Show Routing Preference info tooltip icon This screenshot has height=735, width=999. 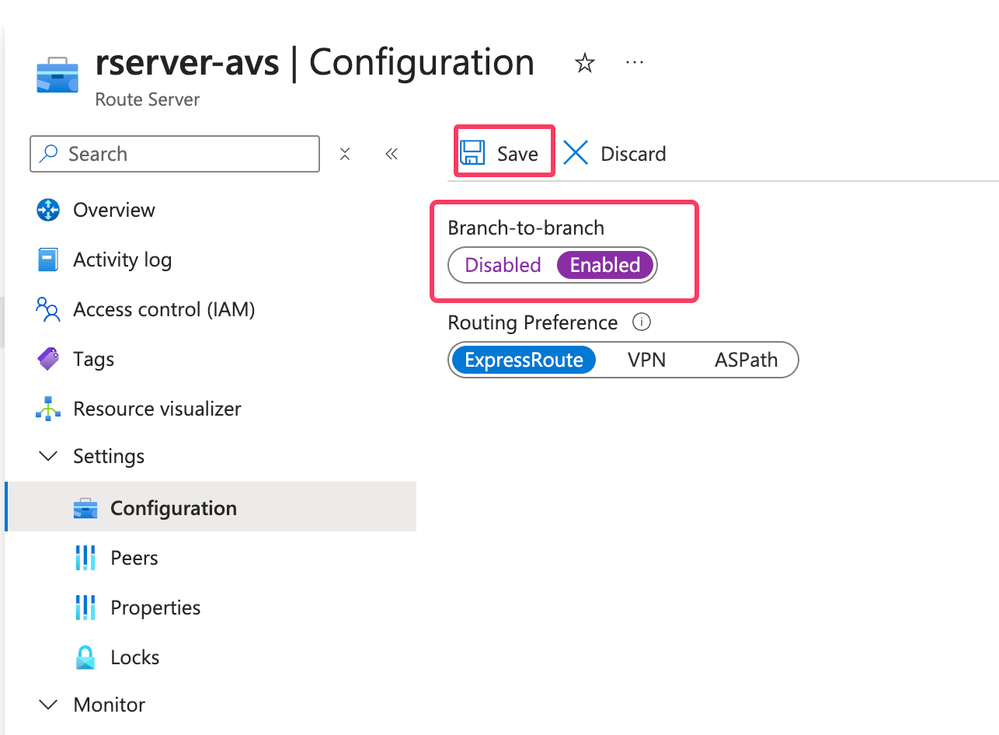(641, 322)
